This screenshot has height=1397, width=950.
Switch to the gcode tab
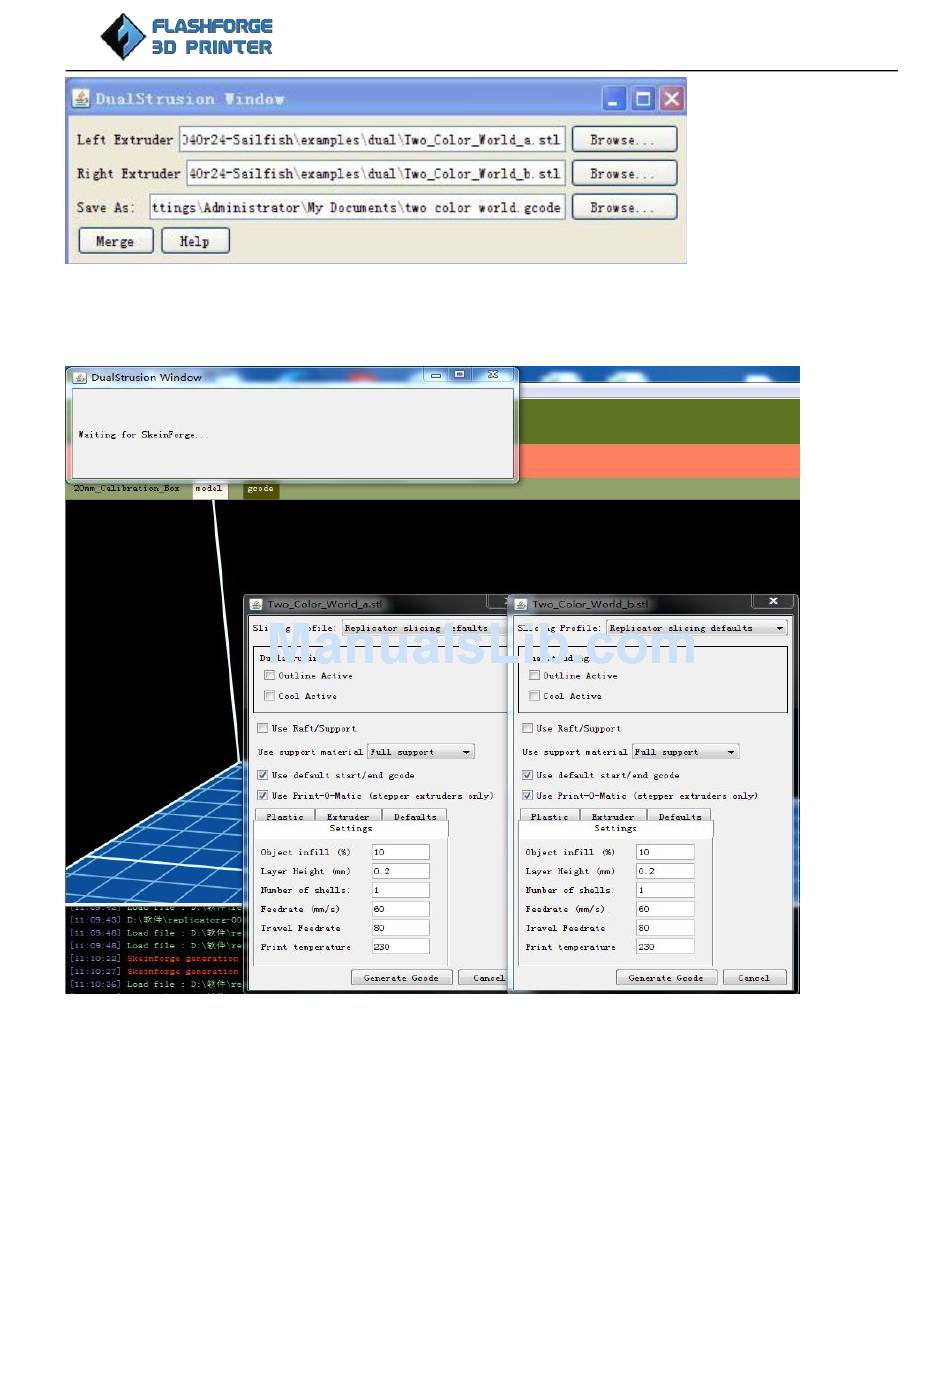click(x=261, y=489)
